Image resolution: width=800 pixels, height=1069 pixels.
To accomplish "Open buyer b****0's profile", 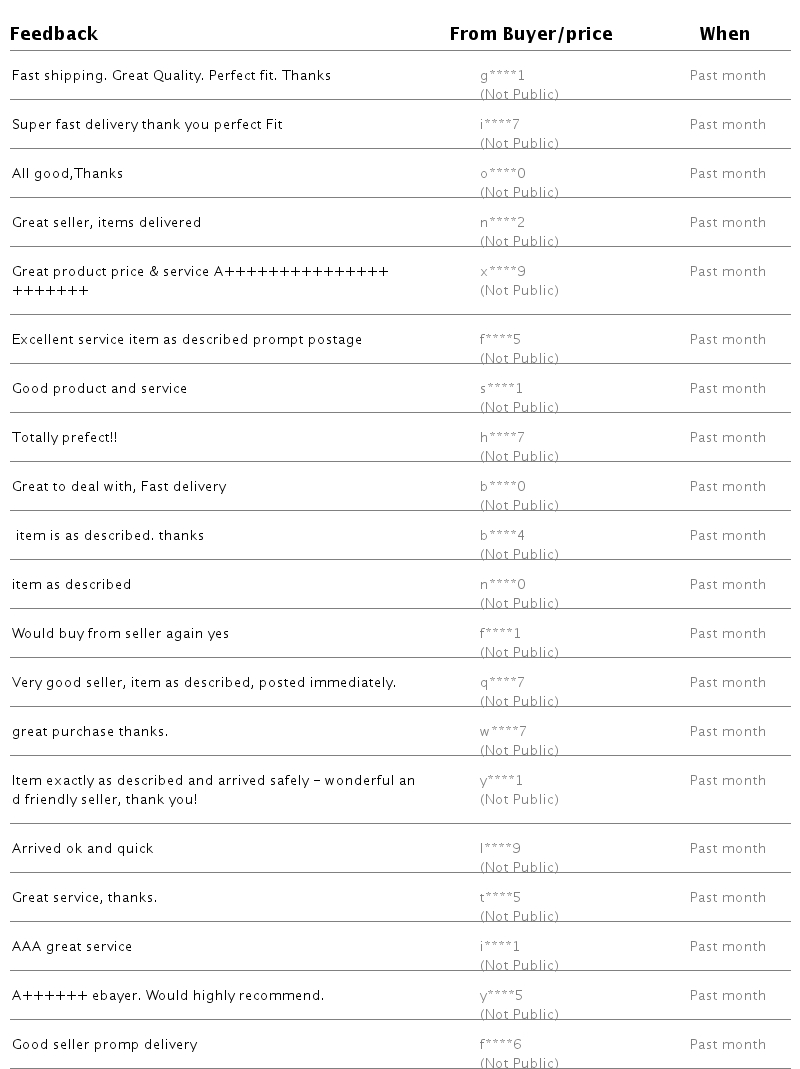I will click(502, 486).
